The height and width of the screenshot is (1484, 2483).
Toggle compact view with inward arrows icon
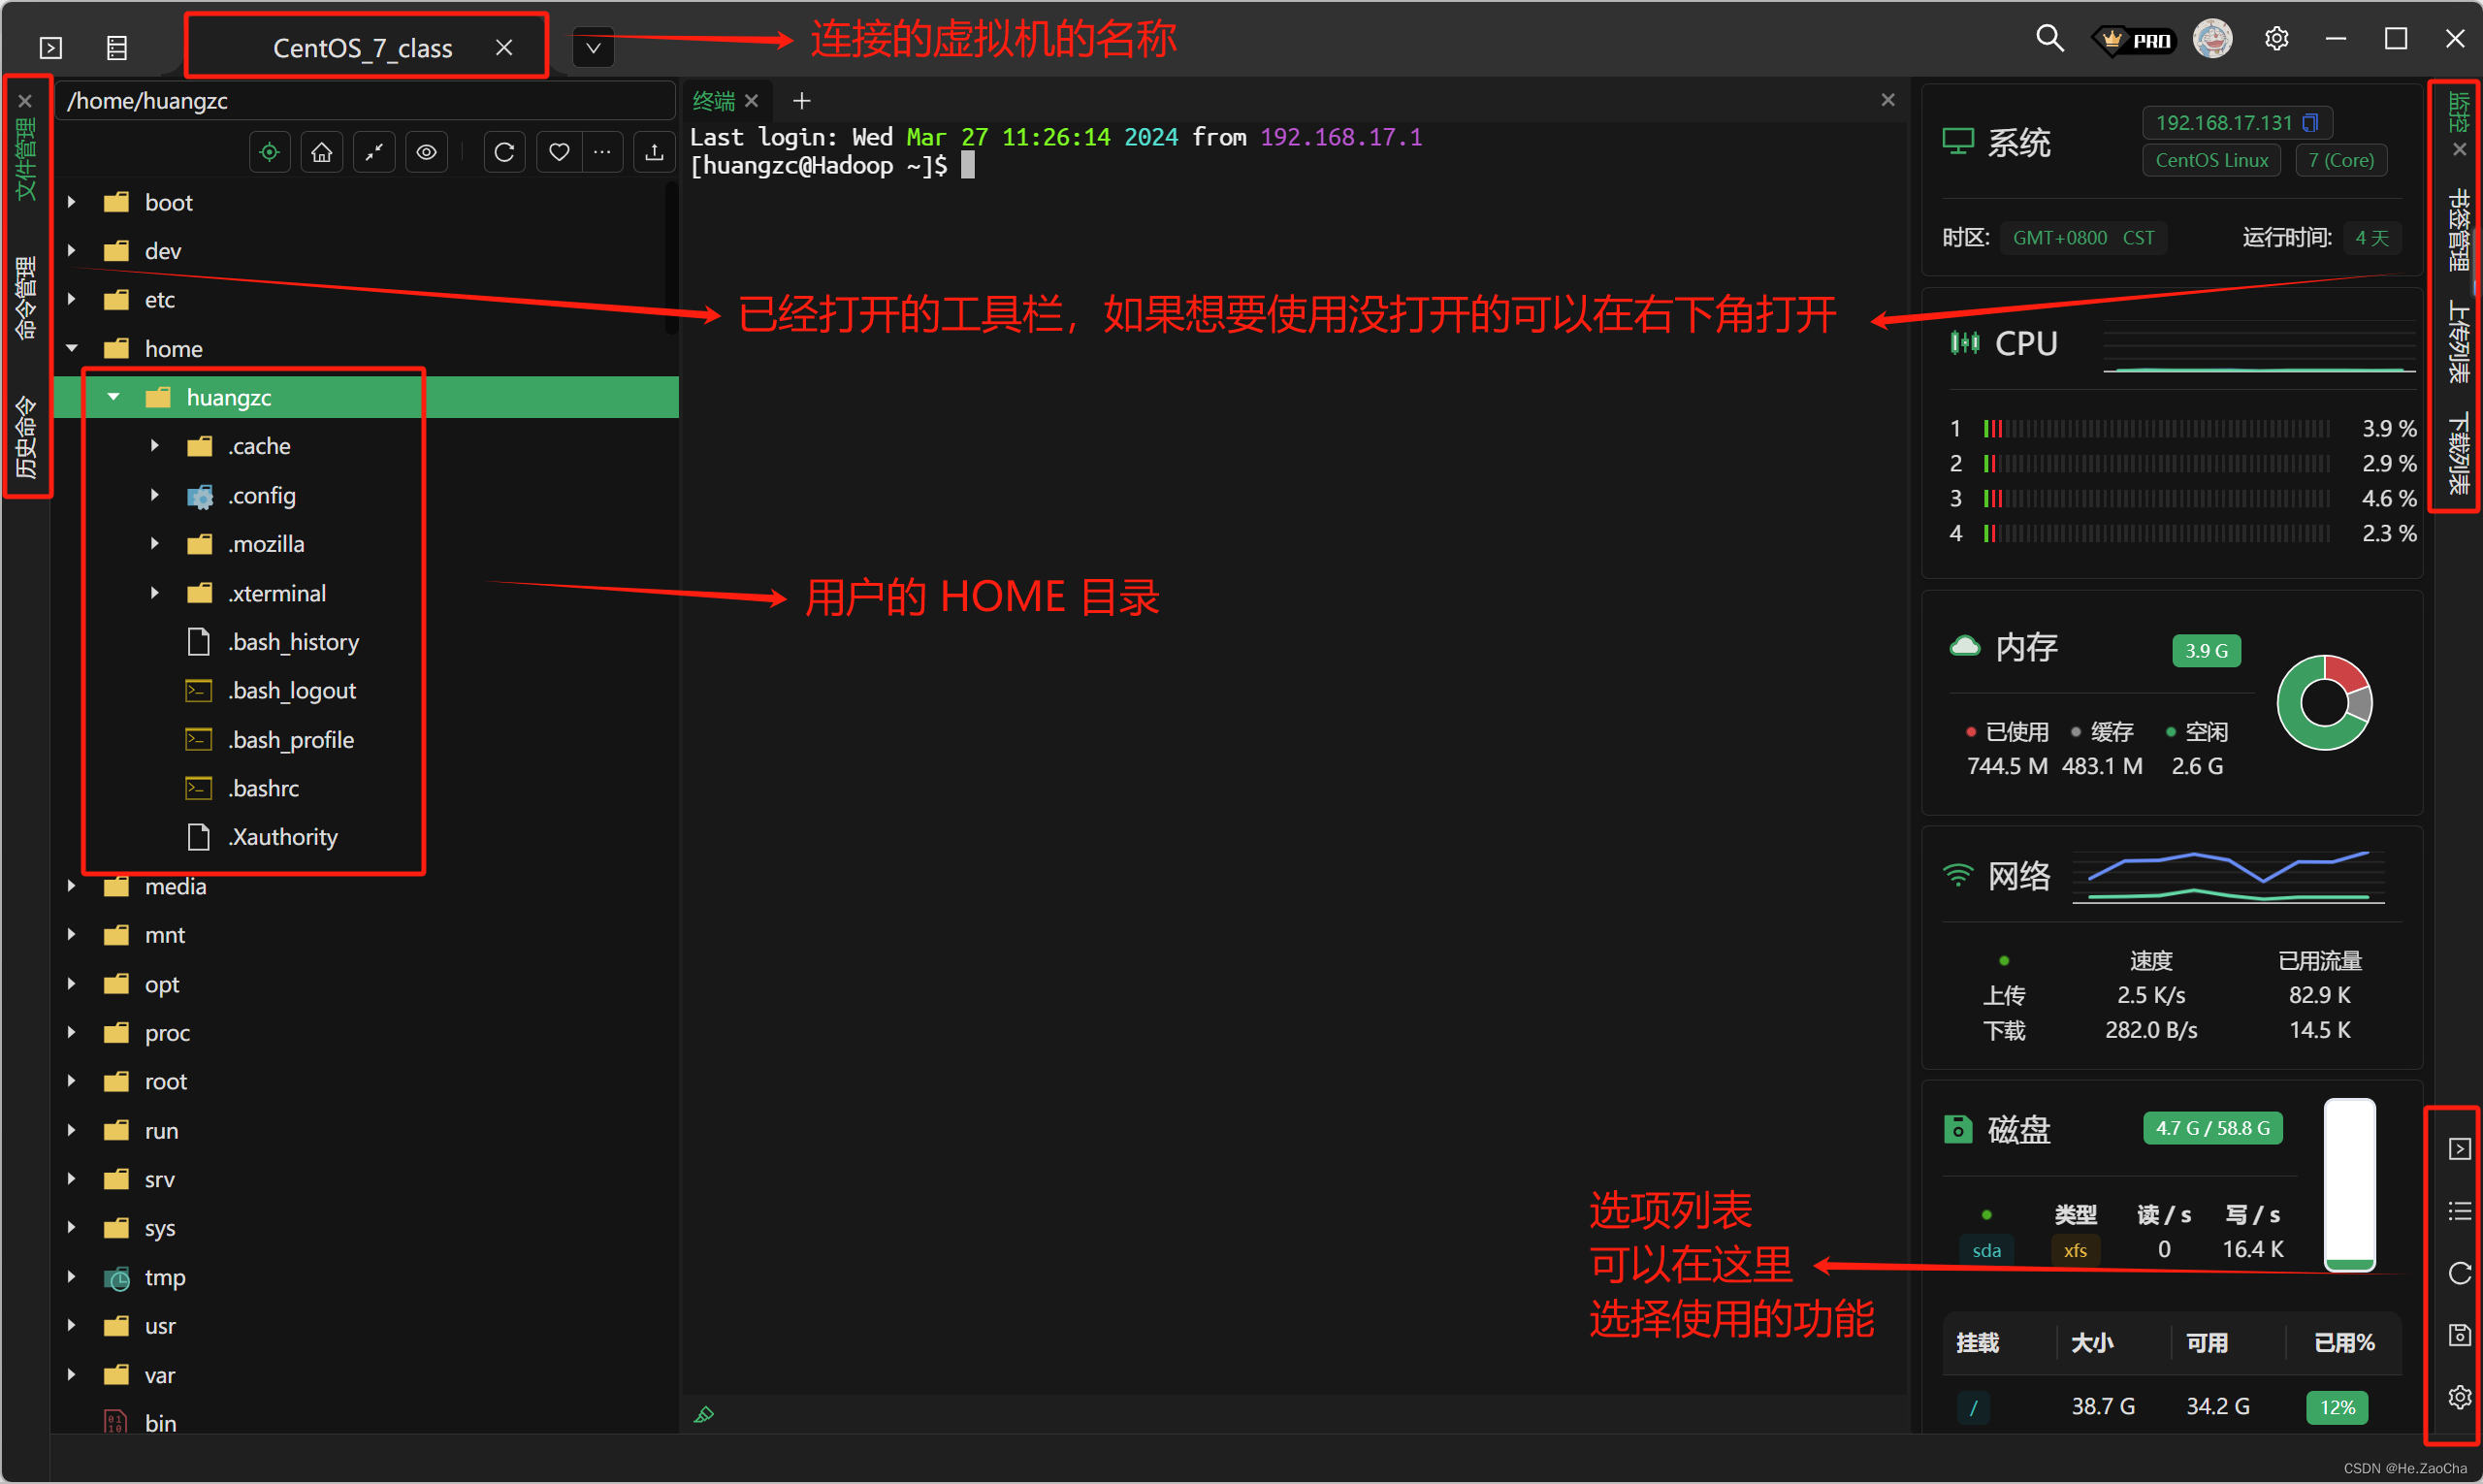[373, 151]
